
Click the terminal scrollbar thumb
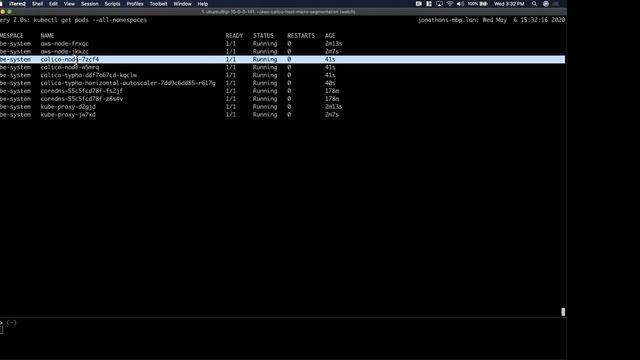563,312
